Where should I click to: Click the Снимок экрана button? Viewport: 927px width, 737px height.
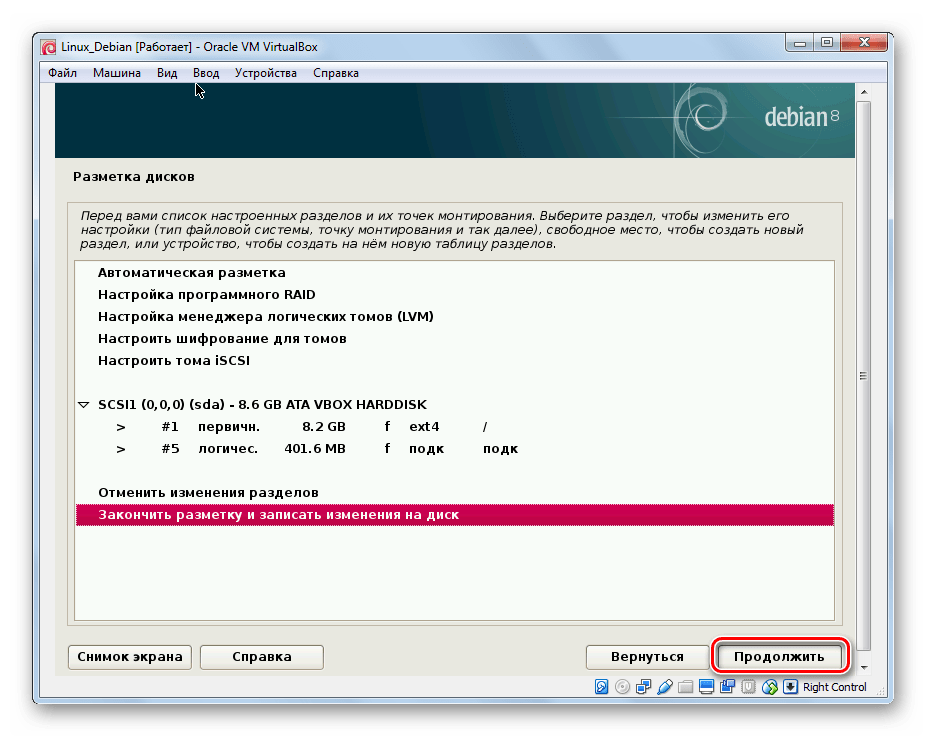coord(130,657)
